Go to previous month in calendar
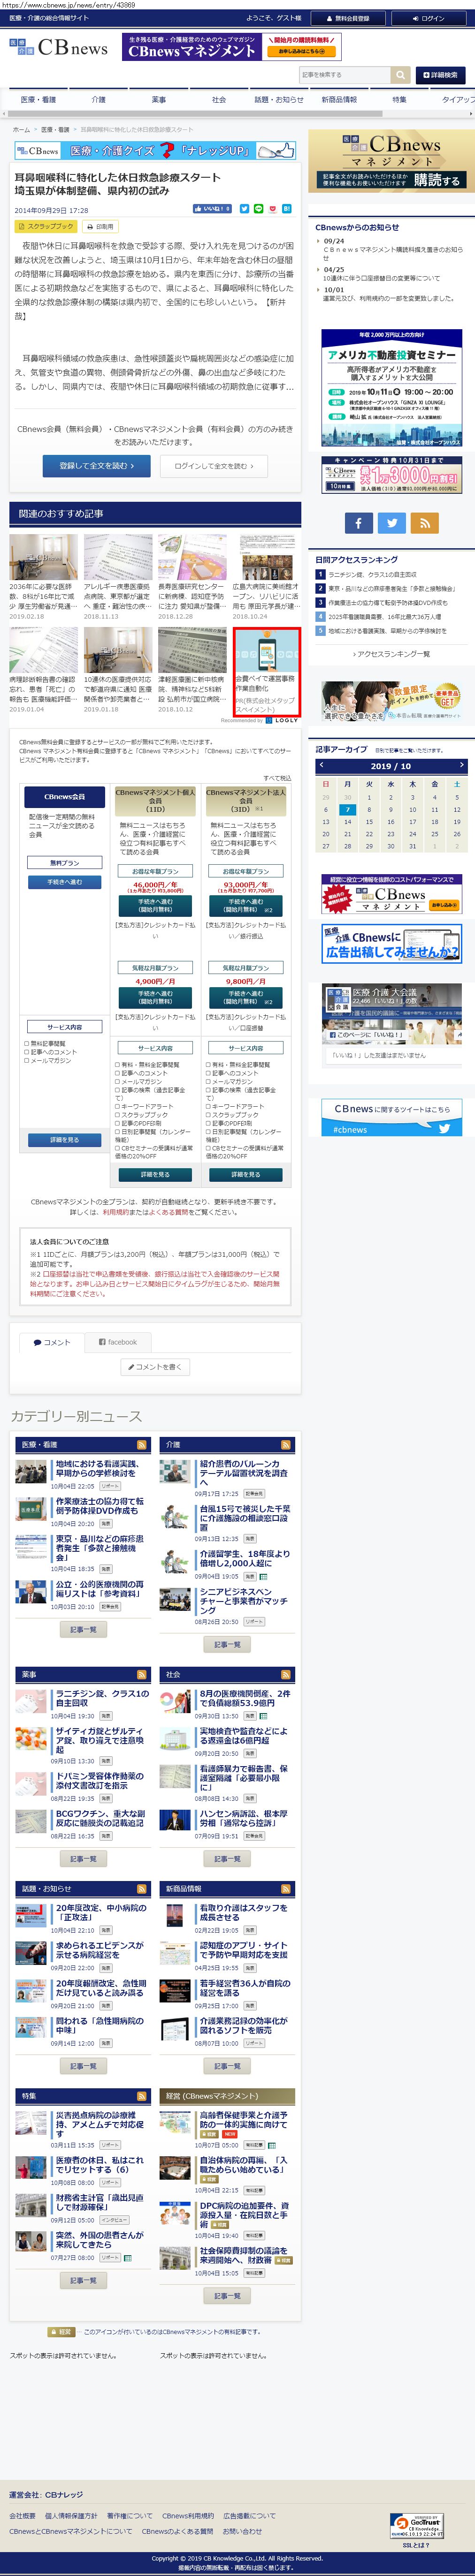 pyautogui.click(x=322, y=765)
